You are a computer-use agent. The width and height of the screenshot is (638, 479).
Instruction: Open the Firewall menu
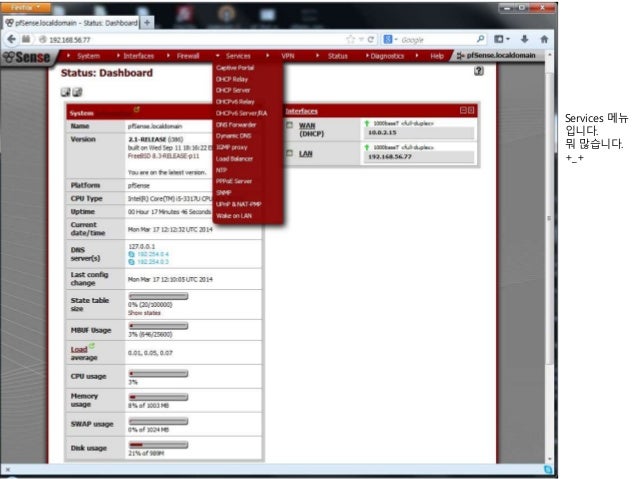tap(188, 56)
